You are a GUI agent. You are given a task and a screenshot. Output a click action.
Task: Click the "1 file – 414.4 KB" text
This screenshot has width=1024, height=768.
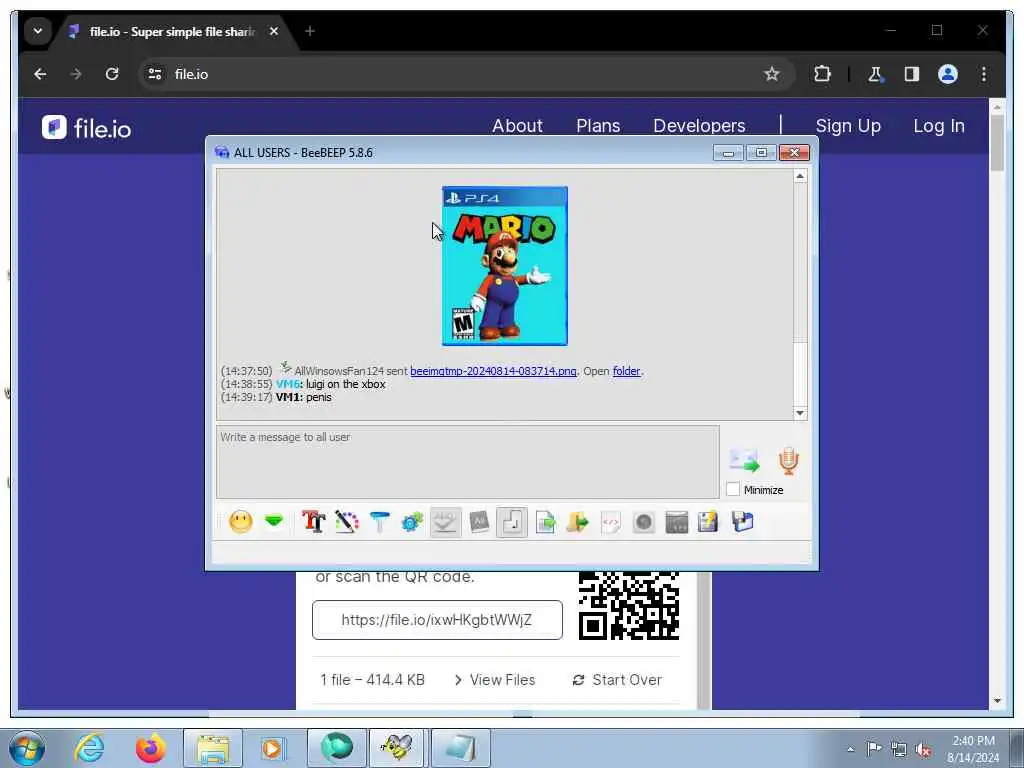[372, 680]
